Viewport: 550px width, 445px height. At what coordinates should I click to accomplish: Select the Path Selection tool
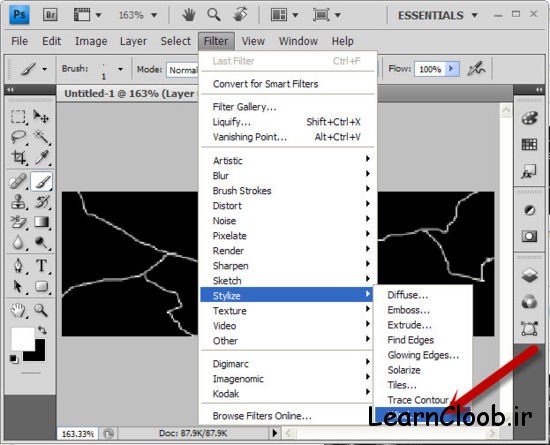[18, 286]
